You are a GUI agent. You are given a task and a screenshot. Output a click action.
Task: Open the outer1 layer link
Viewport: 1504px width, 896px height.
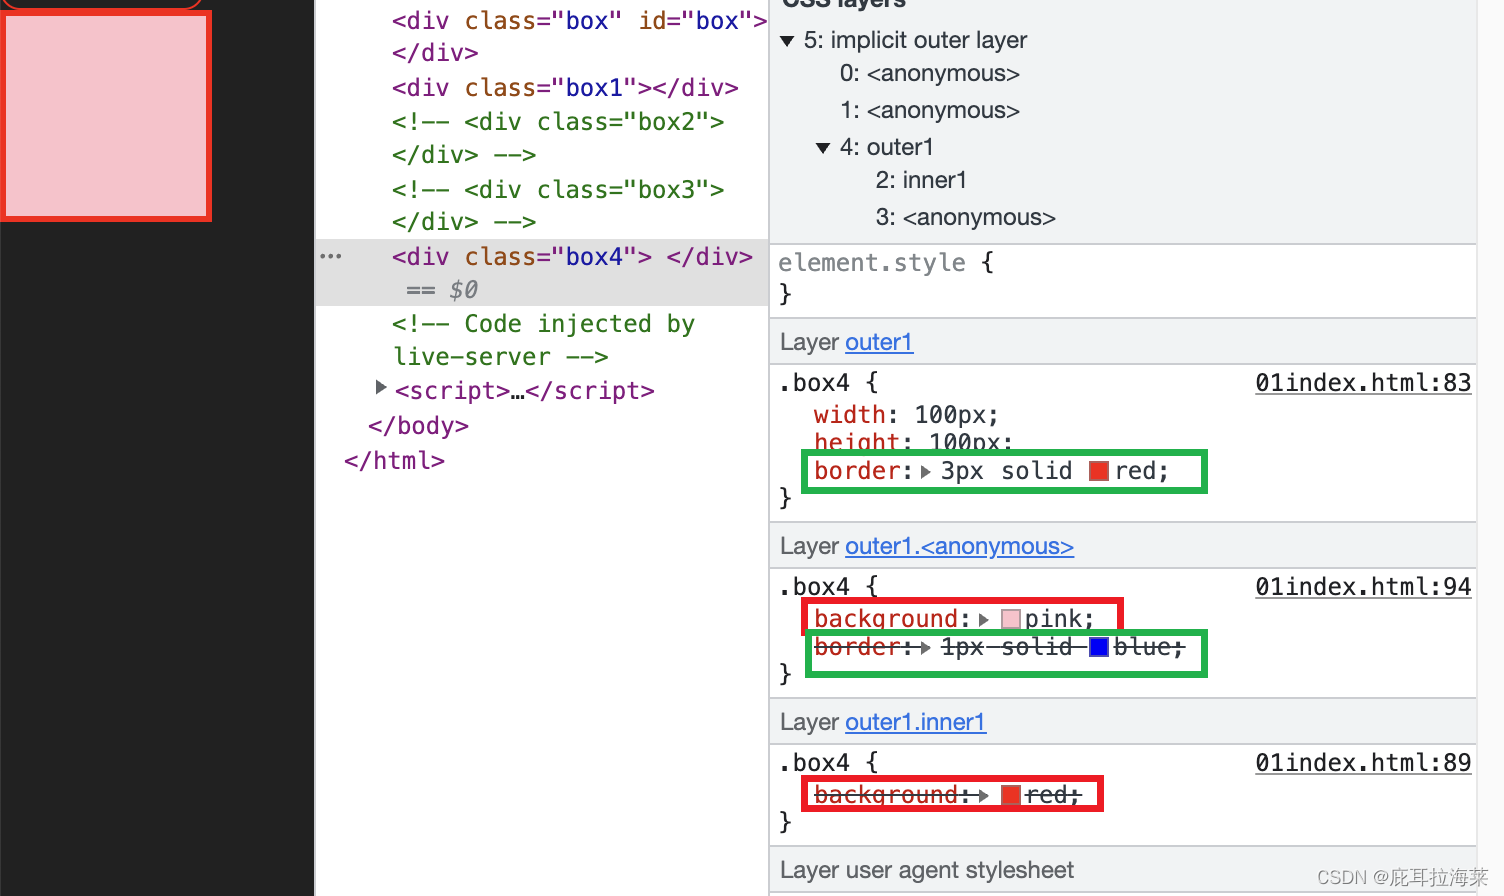[879, 342]
